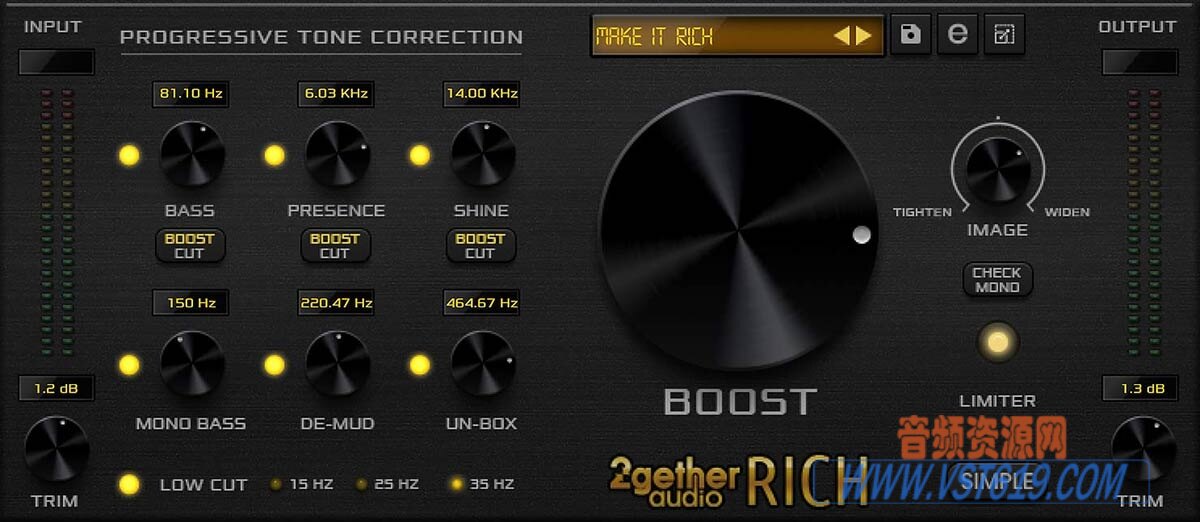The image size is (1200, 522).
Task: Toggle the SHINE band LED
Action: [419, 156]
